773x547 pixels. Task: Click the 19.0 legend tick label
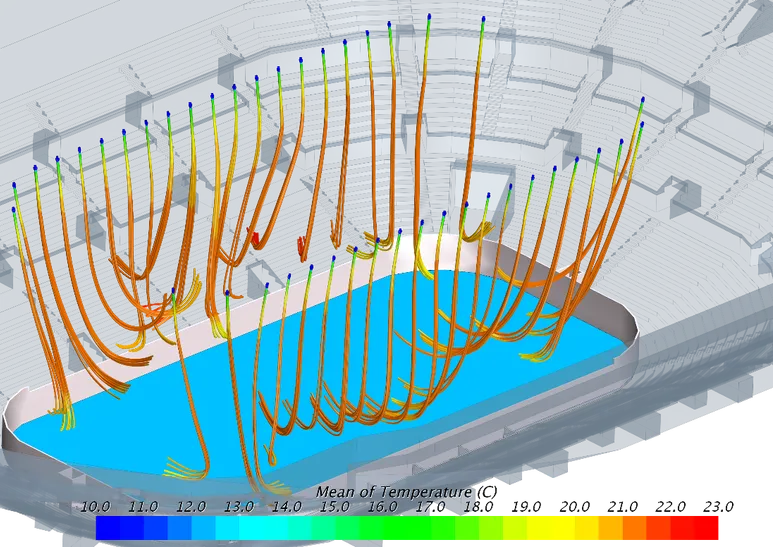528,507
